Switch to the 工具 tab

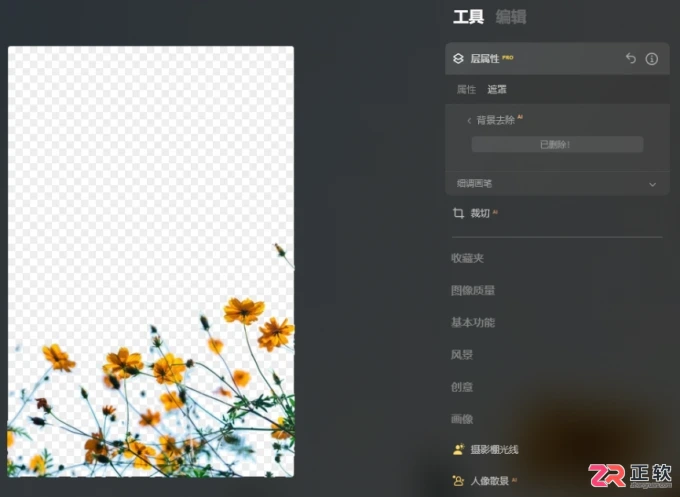click(468, 17)
